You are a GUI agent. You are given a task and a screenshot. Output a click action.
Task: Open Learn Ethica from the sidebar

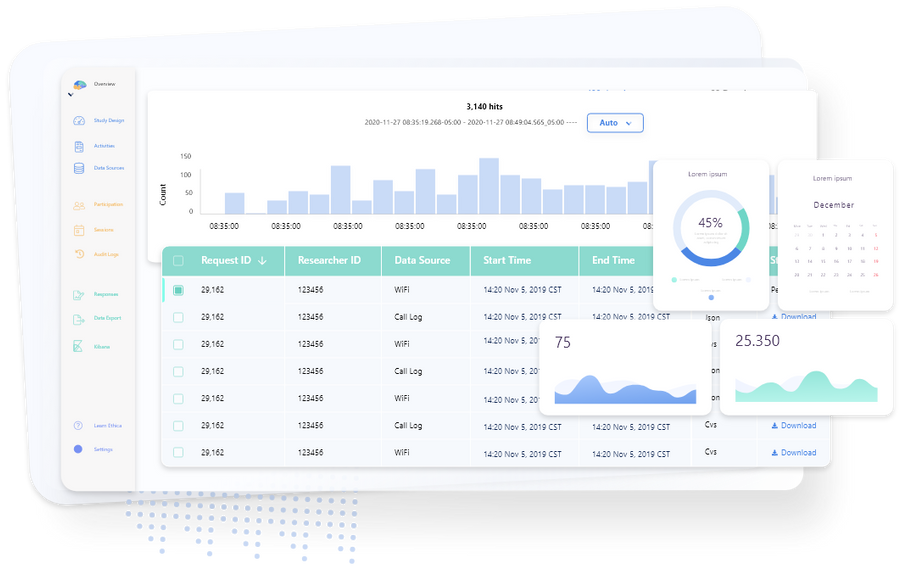(x=77, y=424)
